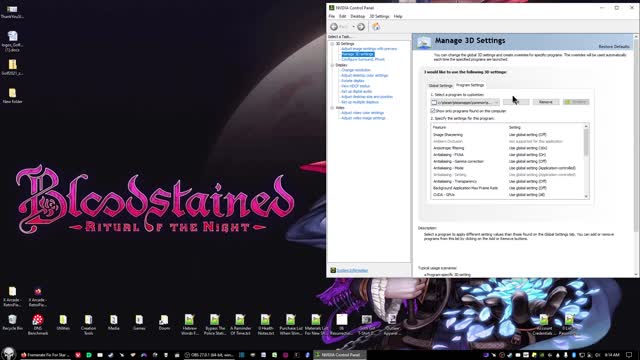Click the settings list scrollbar thumb
Image resolution: width=640 pixels, height=360 pixels.
click(x=586, y=143)
